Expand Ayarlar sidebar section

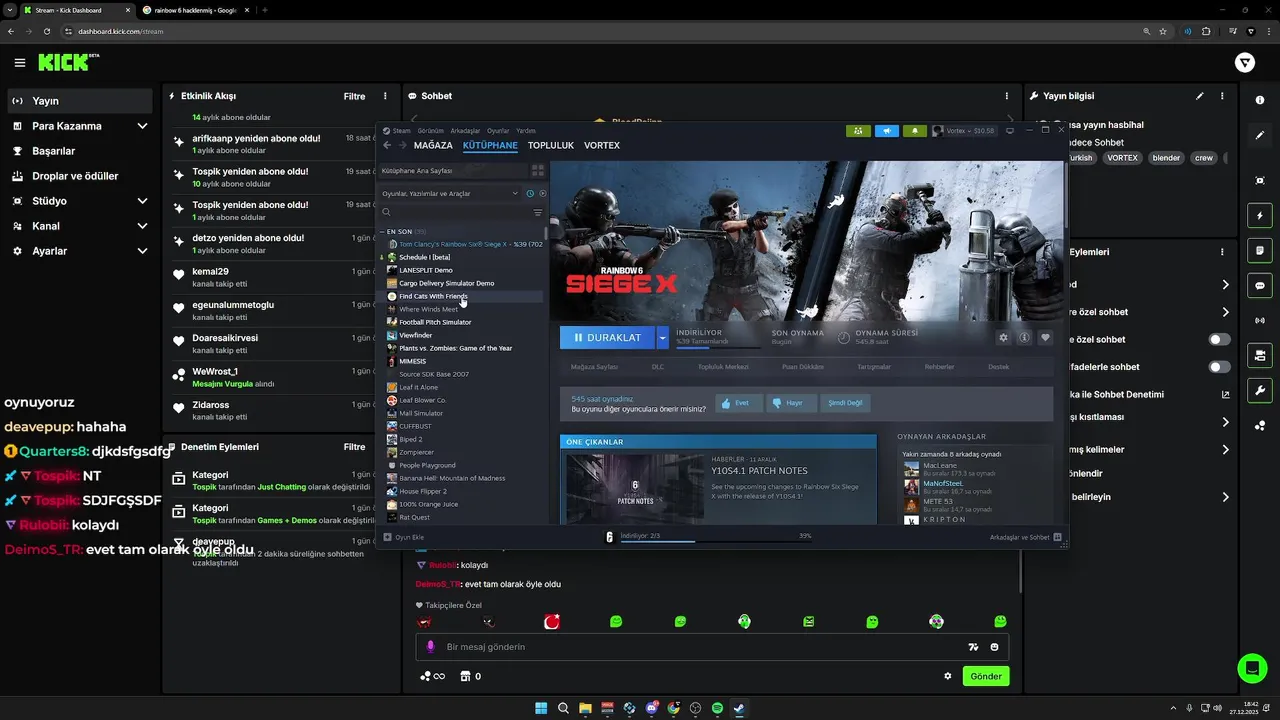142,251
